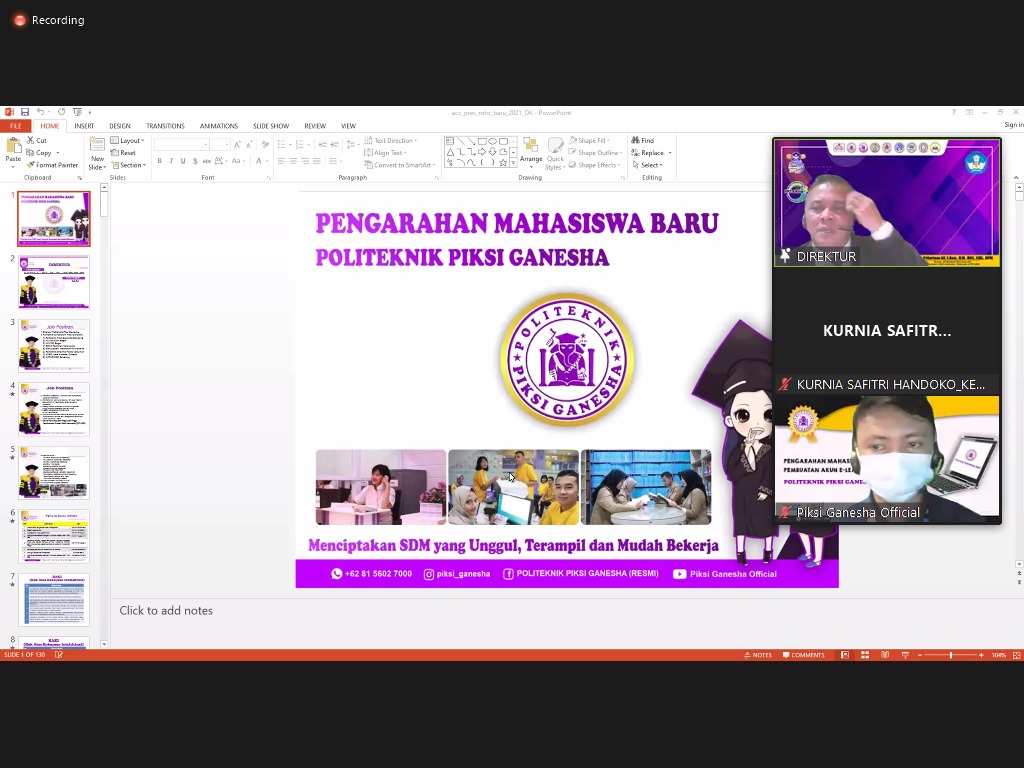Select slide 6 thumbnail
The image size is (1024, 768).
54,537
